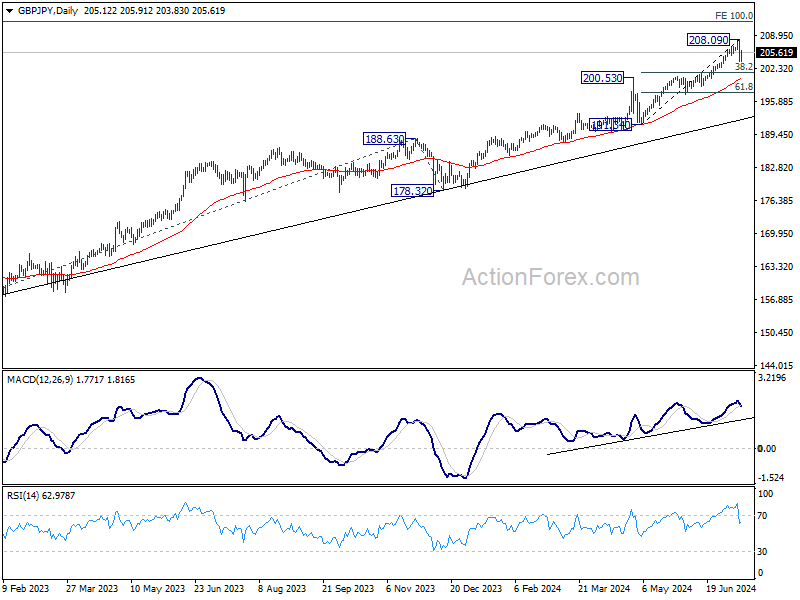Select the 20 Dec 2023 date label

pos(476,588)
